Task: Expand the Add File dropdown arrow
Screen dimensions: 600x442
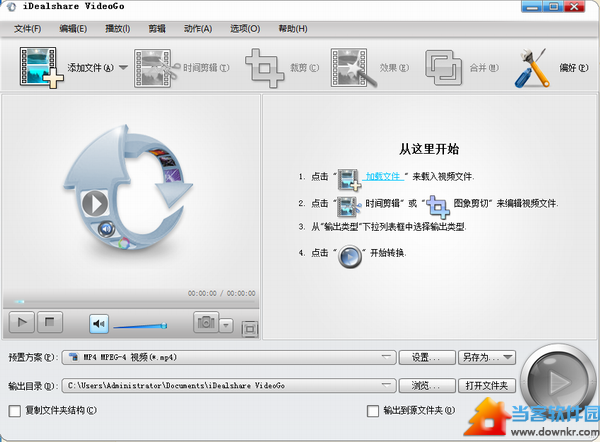Action: coord(123,68)
